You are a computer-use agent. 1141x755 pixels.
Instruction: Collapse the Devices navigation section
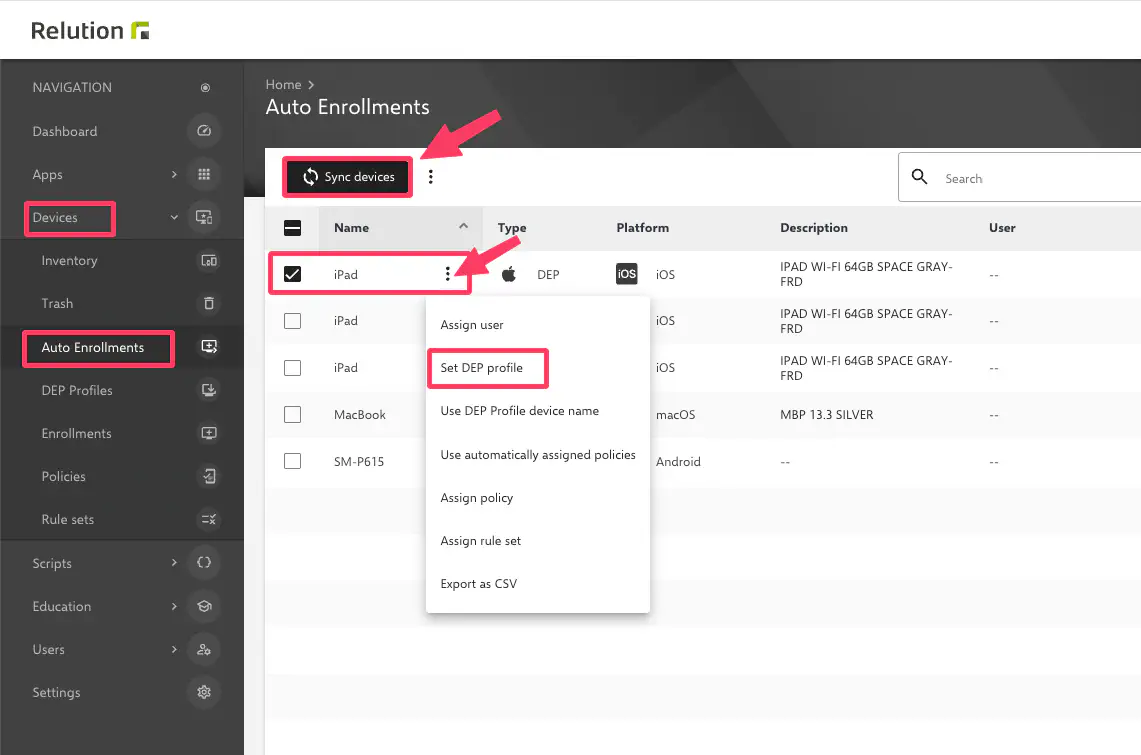click(x=174, y=217)
